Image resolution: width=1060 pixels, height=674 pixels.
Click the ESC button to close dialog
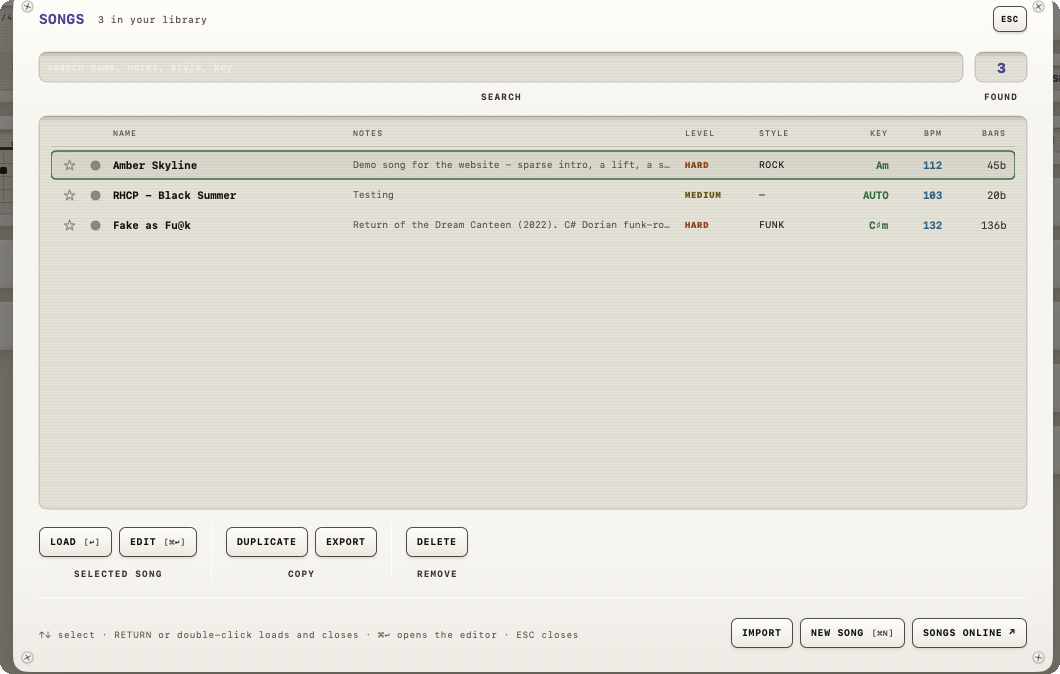coord(1009,19)
